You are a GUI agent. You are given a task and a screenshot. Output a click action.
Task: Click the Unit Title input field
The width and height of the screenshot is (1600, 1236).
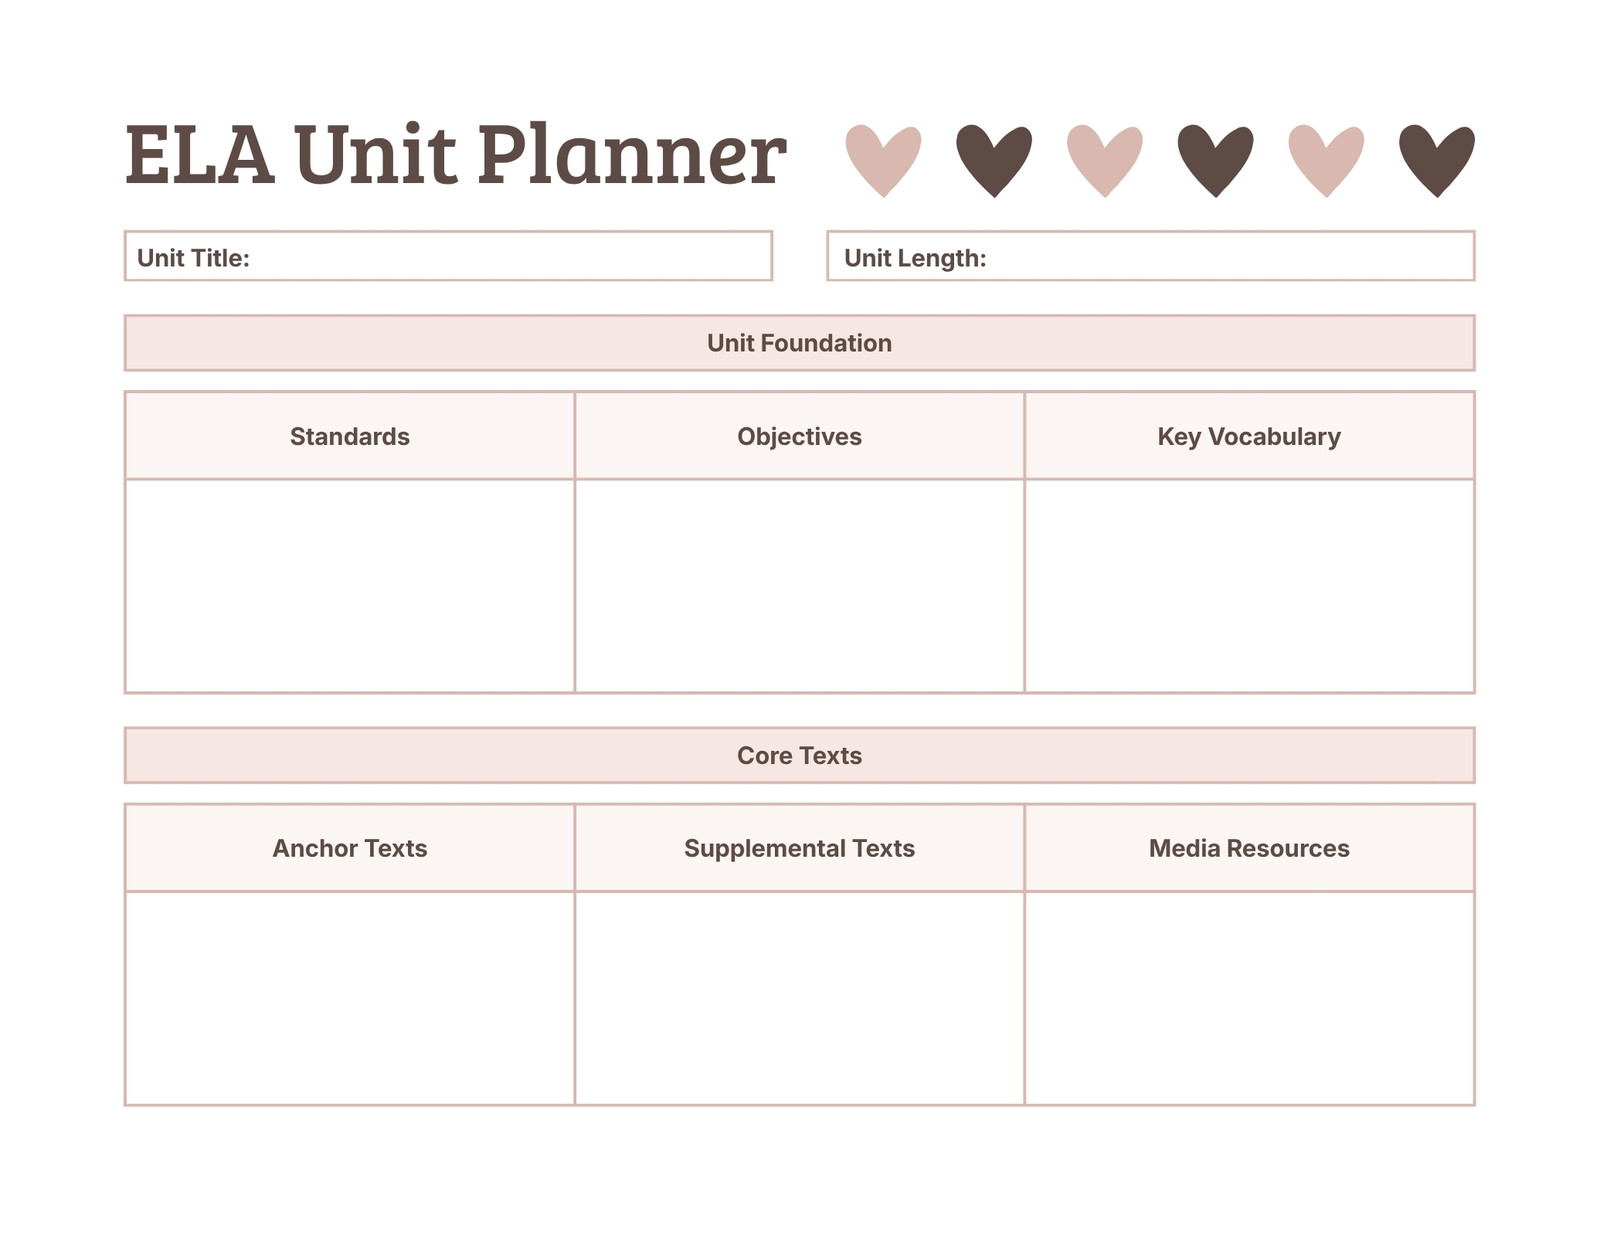click(x=448, y=256)
